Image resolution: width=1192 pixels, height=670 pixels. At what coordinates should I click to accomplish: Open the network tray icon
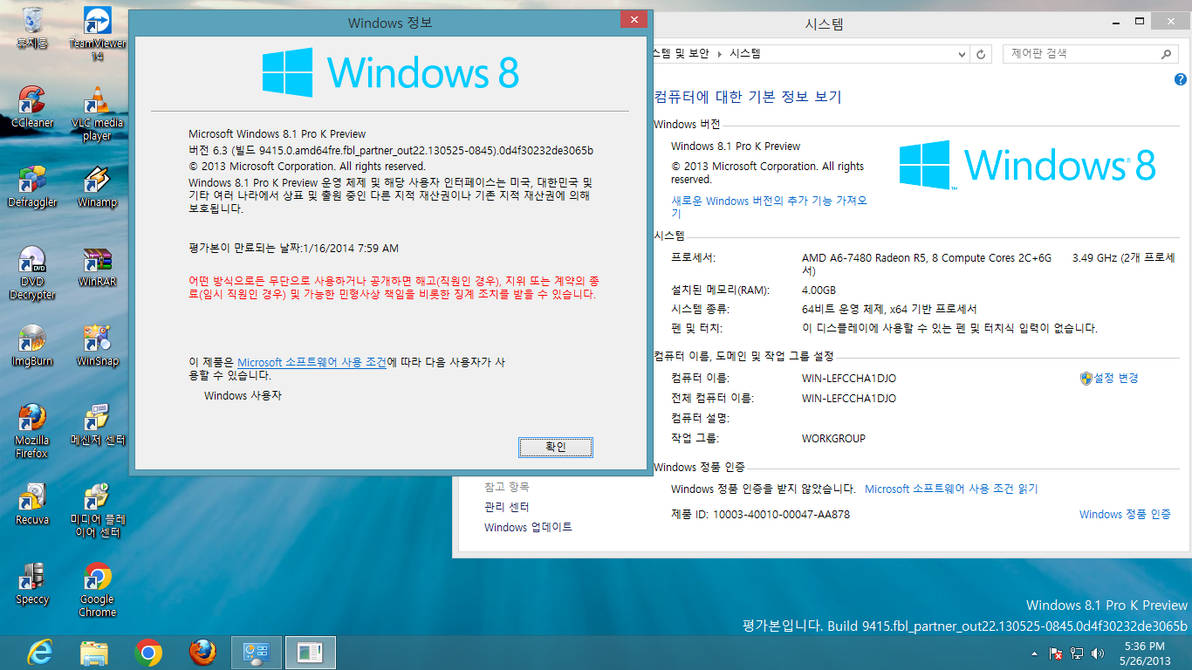click(1076, 653)
